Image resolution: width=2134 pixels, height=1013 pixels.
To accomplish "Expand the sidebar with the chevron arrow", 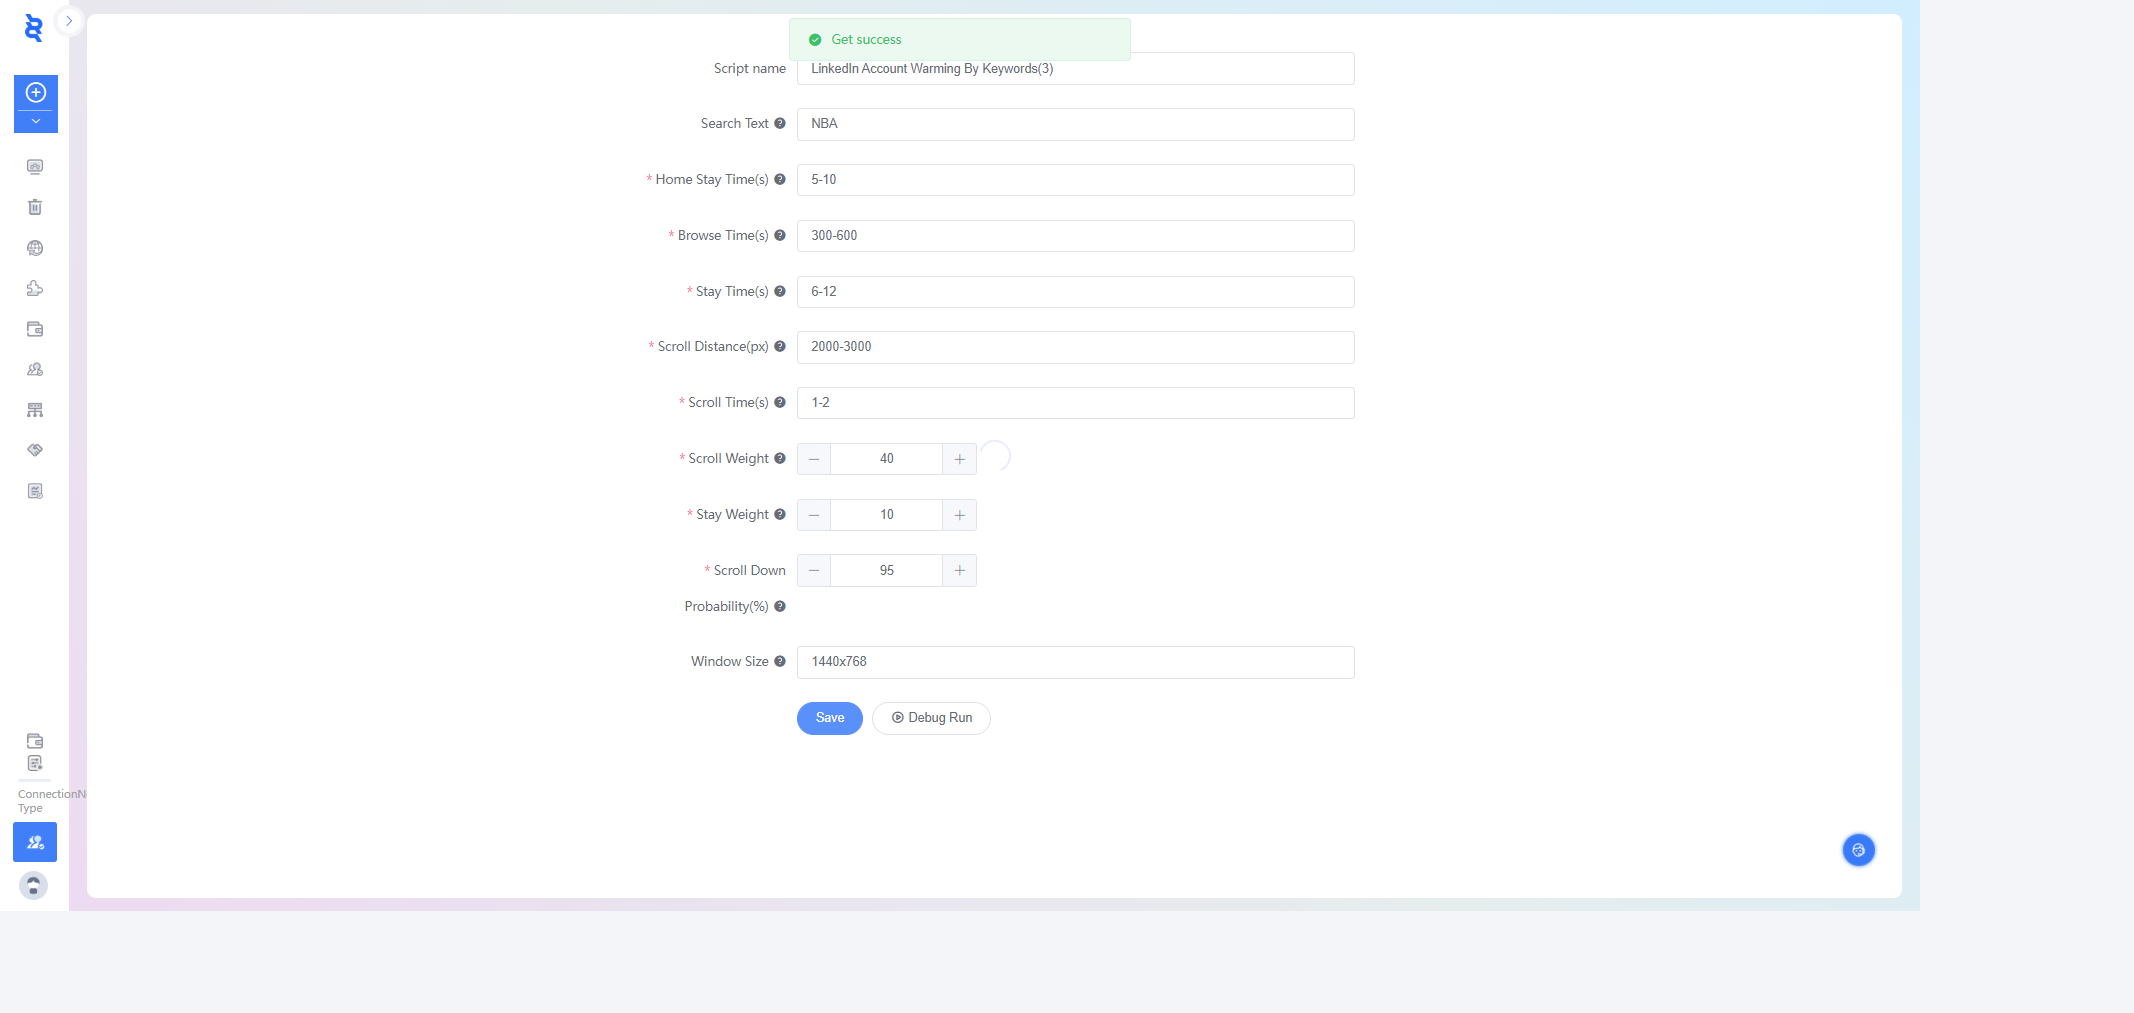I will (69, 20).
